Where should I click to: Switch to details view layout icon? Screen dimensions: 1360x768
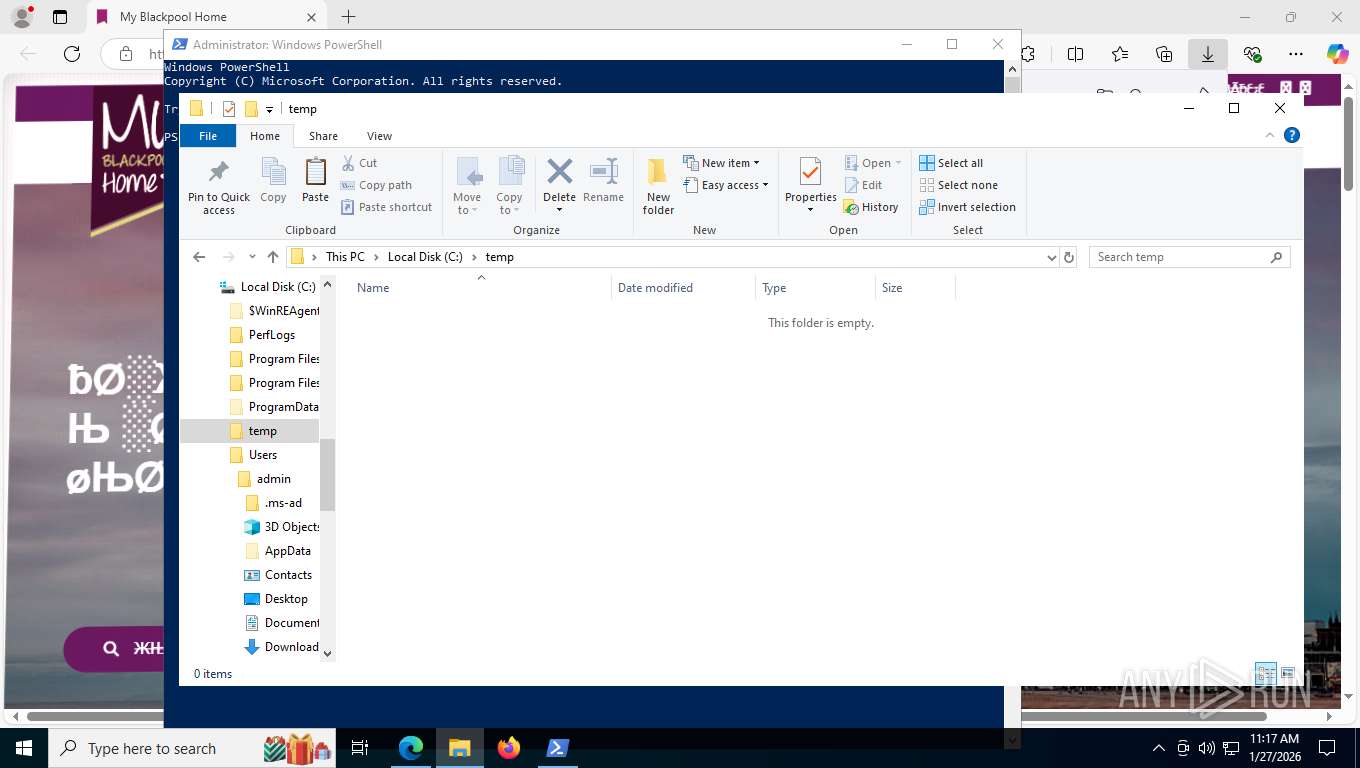(1265, 673)
